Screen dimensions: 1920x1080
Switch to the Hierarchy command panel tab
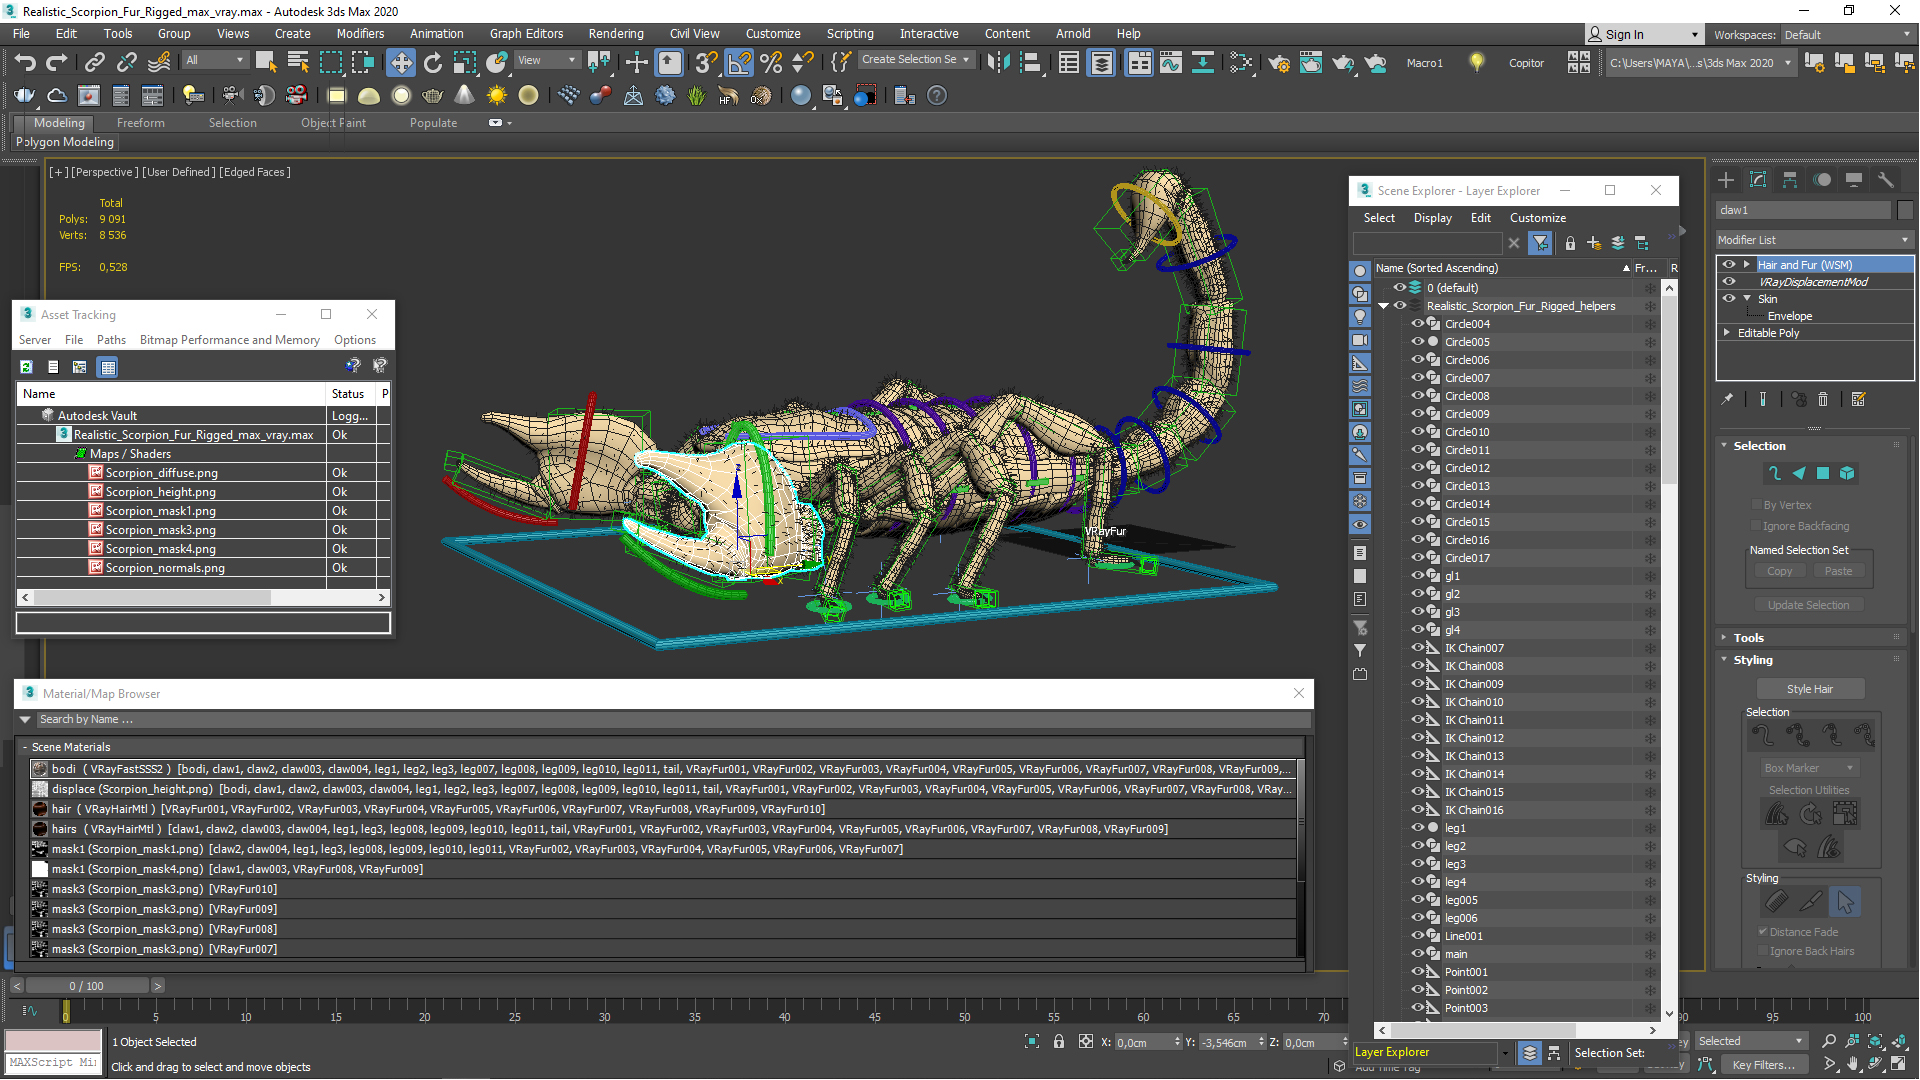click(x=1790, y=180)
